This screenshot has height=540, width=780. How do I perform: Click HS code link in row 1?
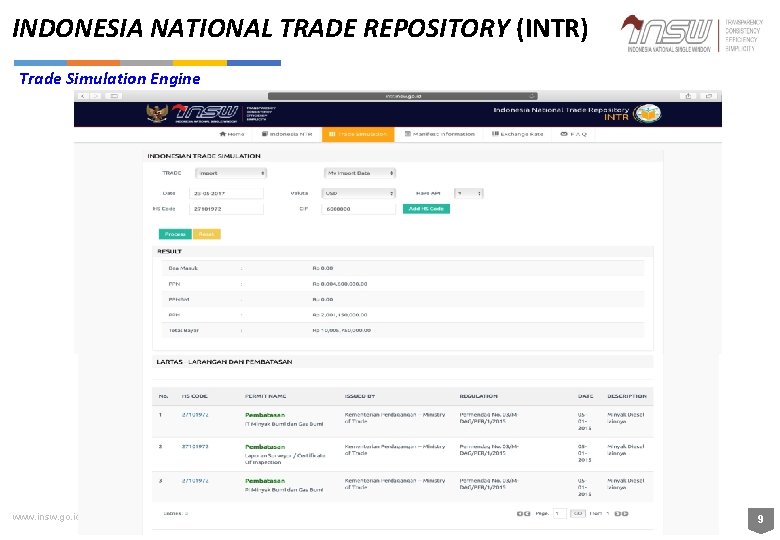(x=195, y=415)
